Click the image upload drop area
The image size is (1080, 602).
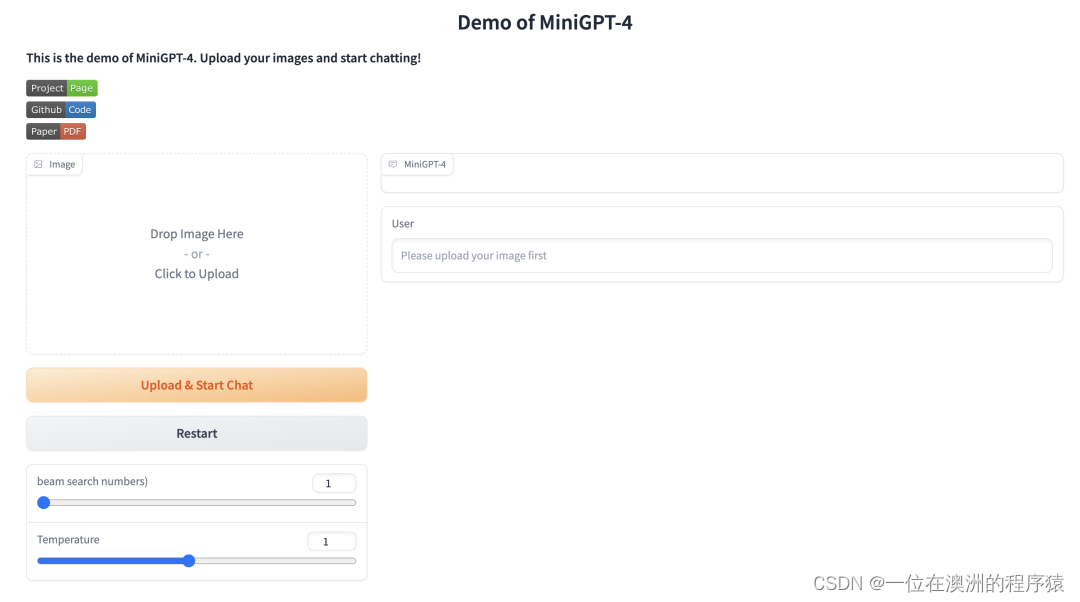196,253
